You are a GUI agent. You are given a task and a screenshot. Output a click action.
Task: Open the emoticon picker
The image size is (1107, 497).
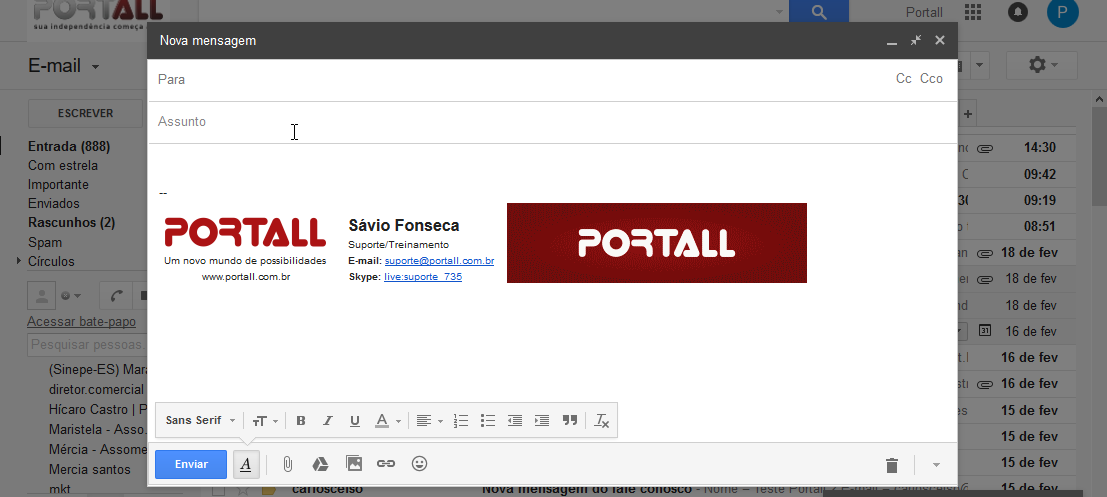click(x=420, y=464)
